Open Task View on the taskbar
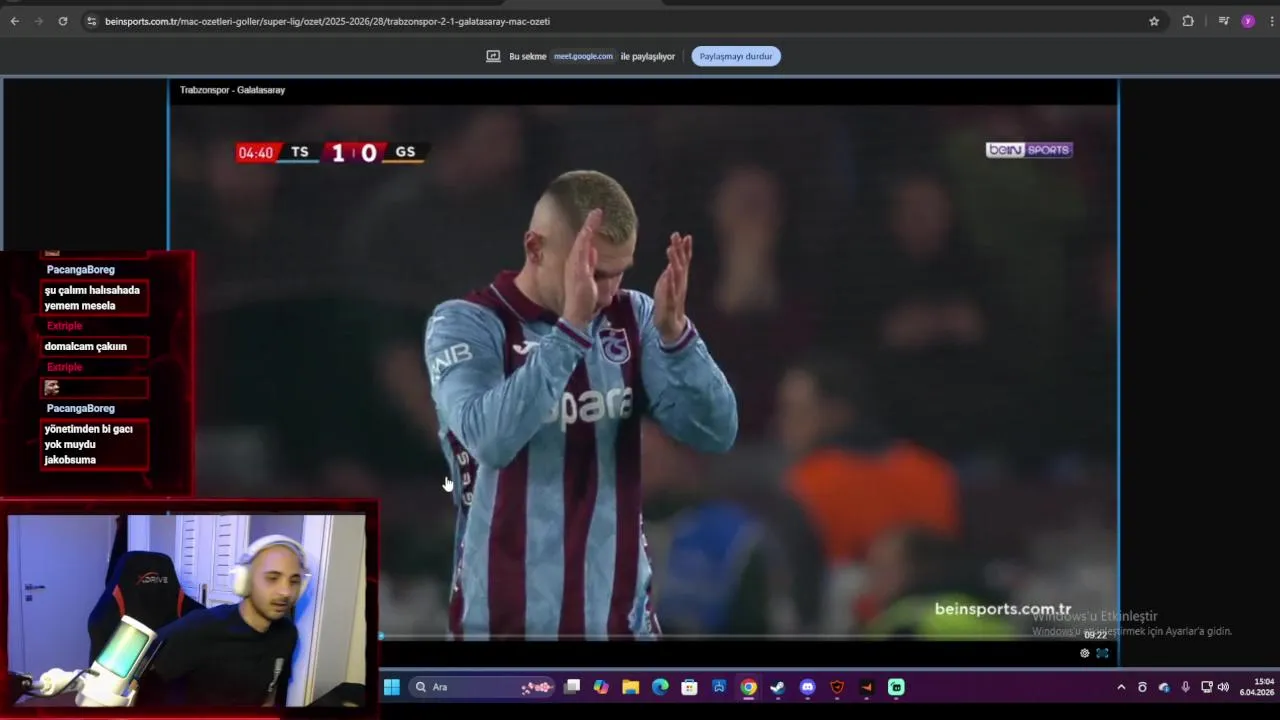Viewport: 1280px width, 720px height. (x=572, y=687)
